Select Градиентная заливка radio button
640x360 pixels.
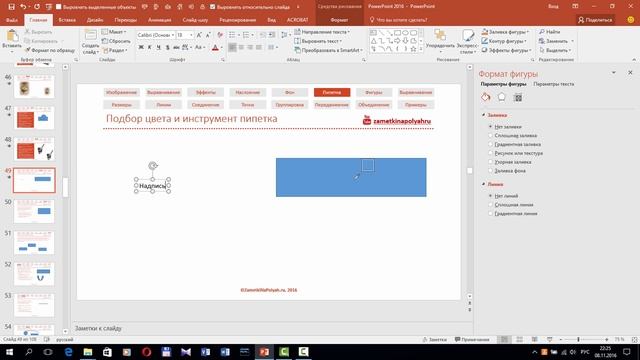[491, 144]
